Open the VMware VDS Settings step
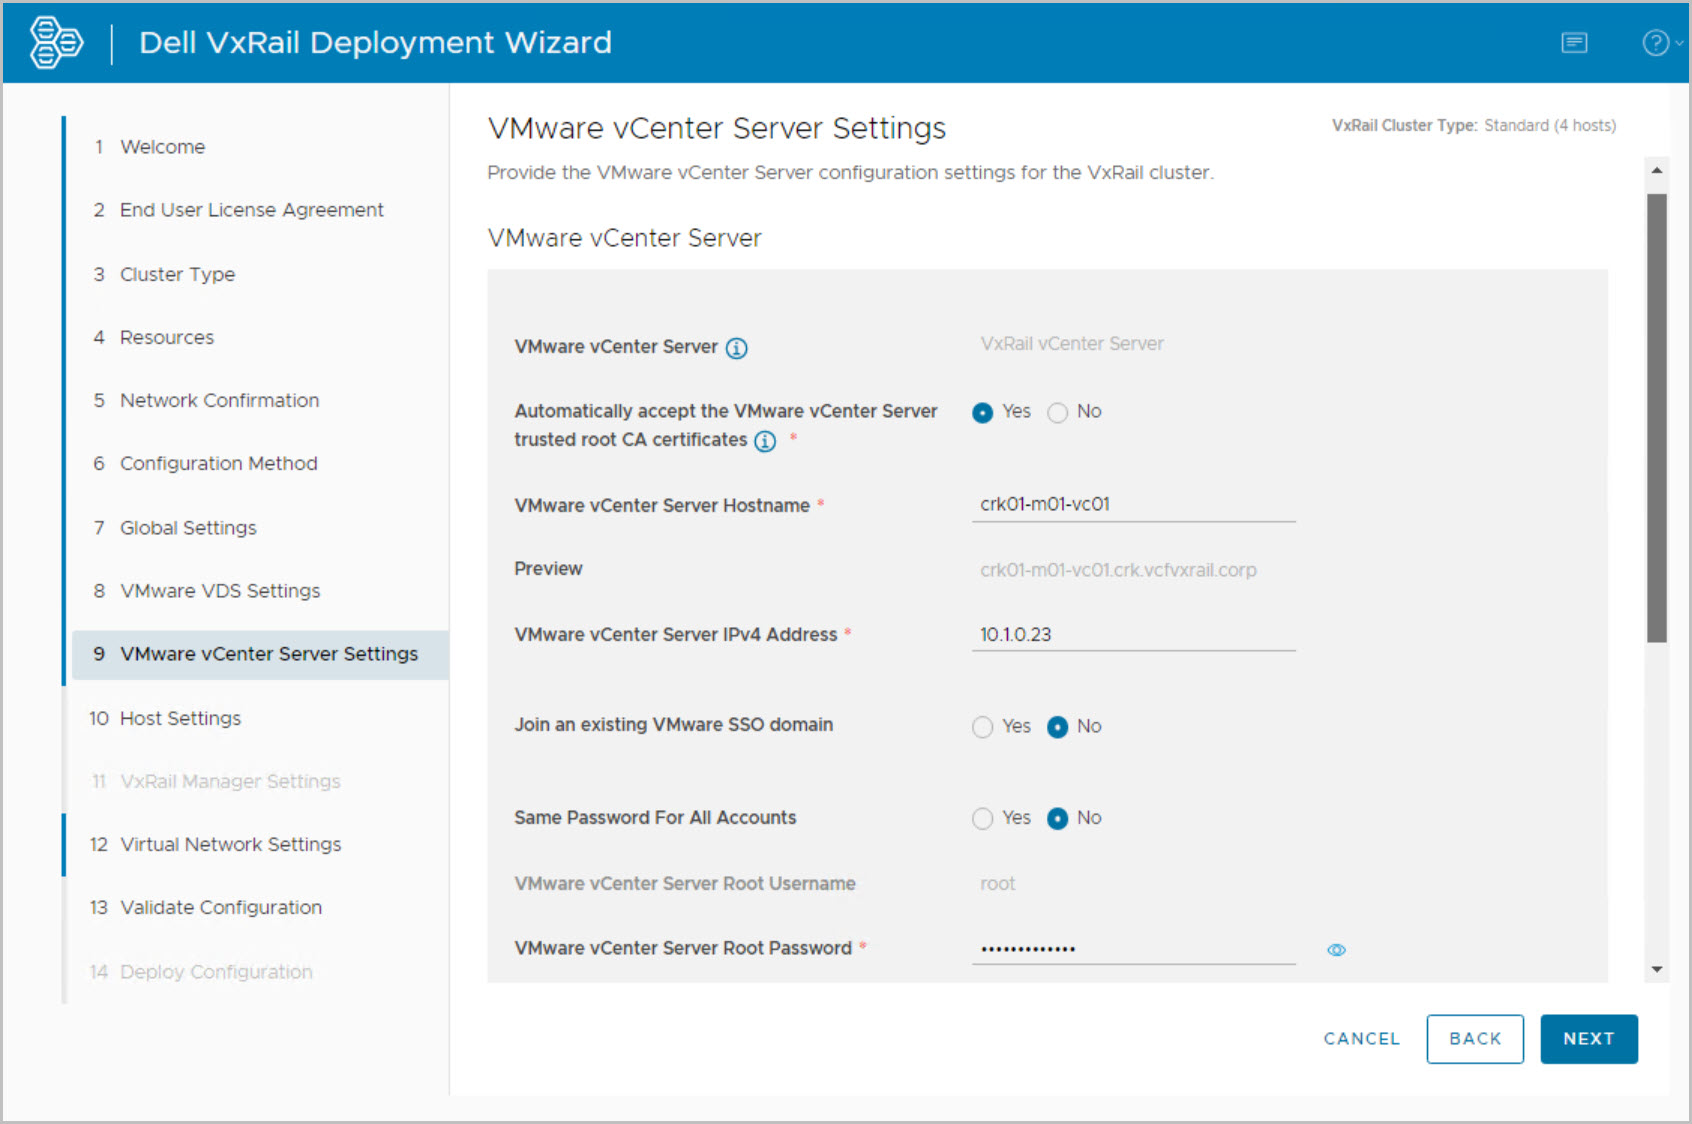Viewport: 1692px width, 1124px height. tap(220, 591)
